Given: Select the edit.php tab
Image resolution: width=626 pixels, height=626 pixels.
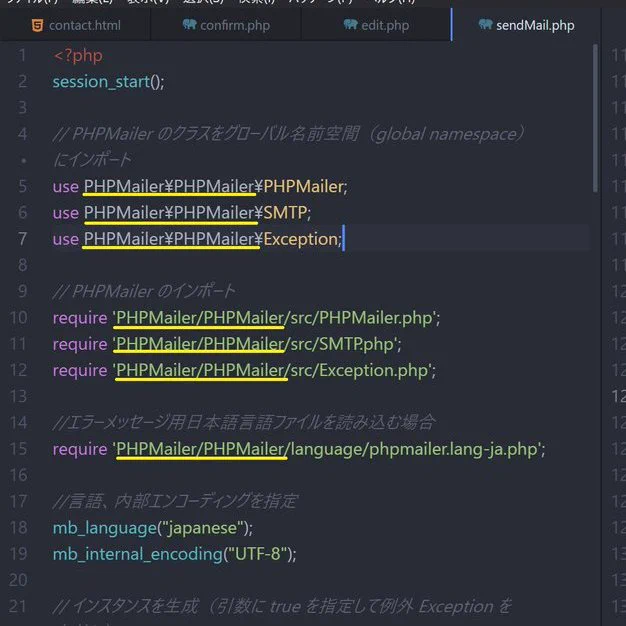Looking at the screenshot, I should [x=376, y=25].
